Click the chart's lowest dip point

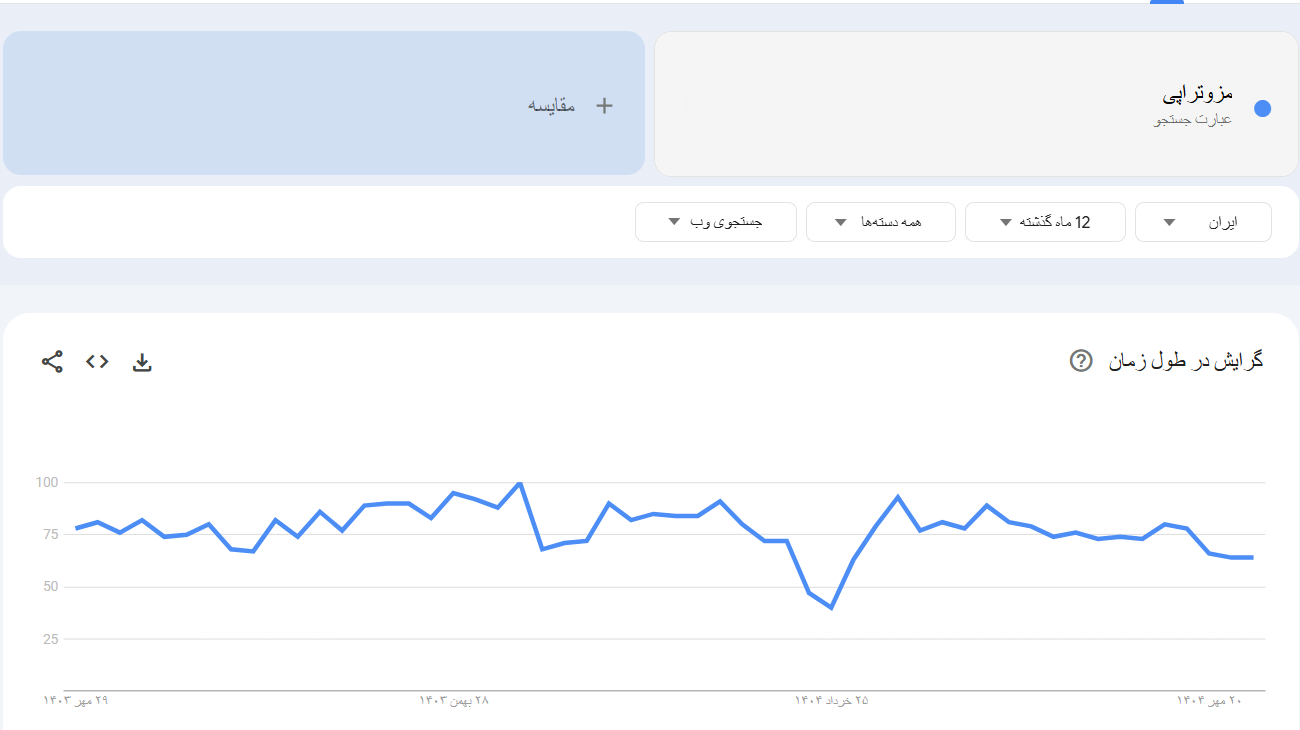pyautogui.click(x=831, y=607)
